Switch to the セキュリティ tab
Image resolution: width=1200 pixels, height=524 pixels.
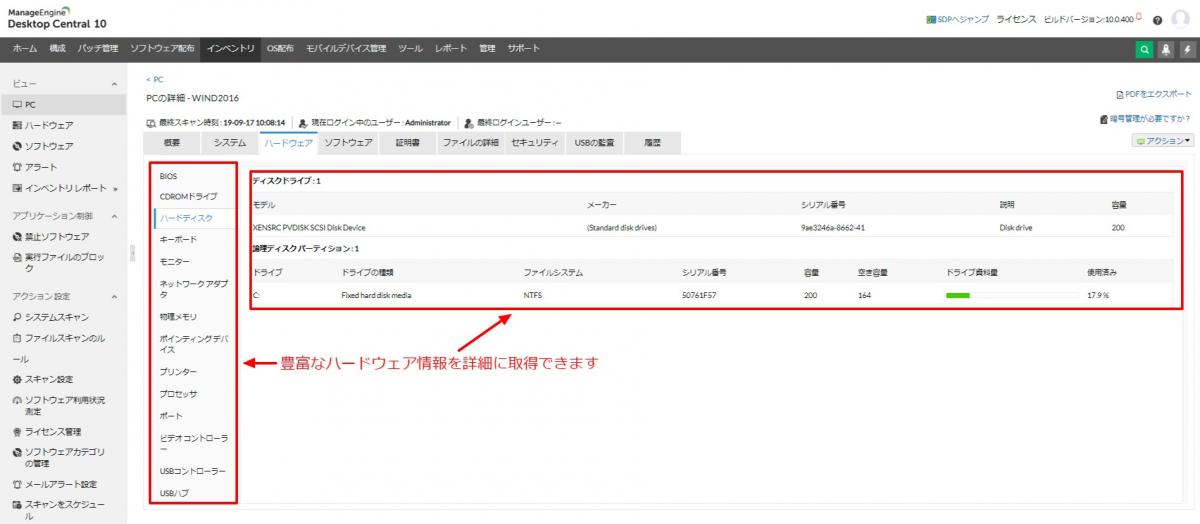click(535, 143)
